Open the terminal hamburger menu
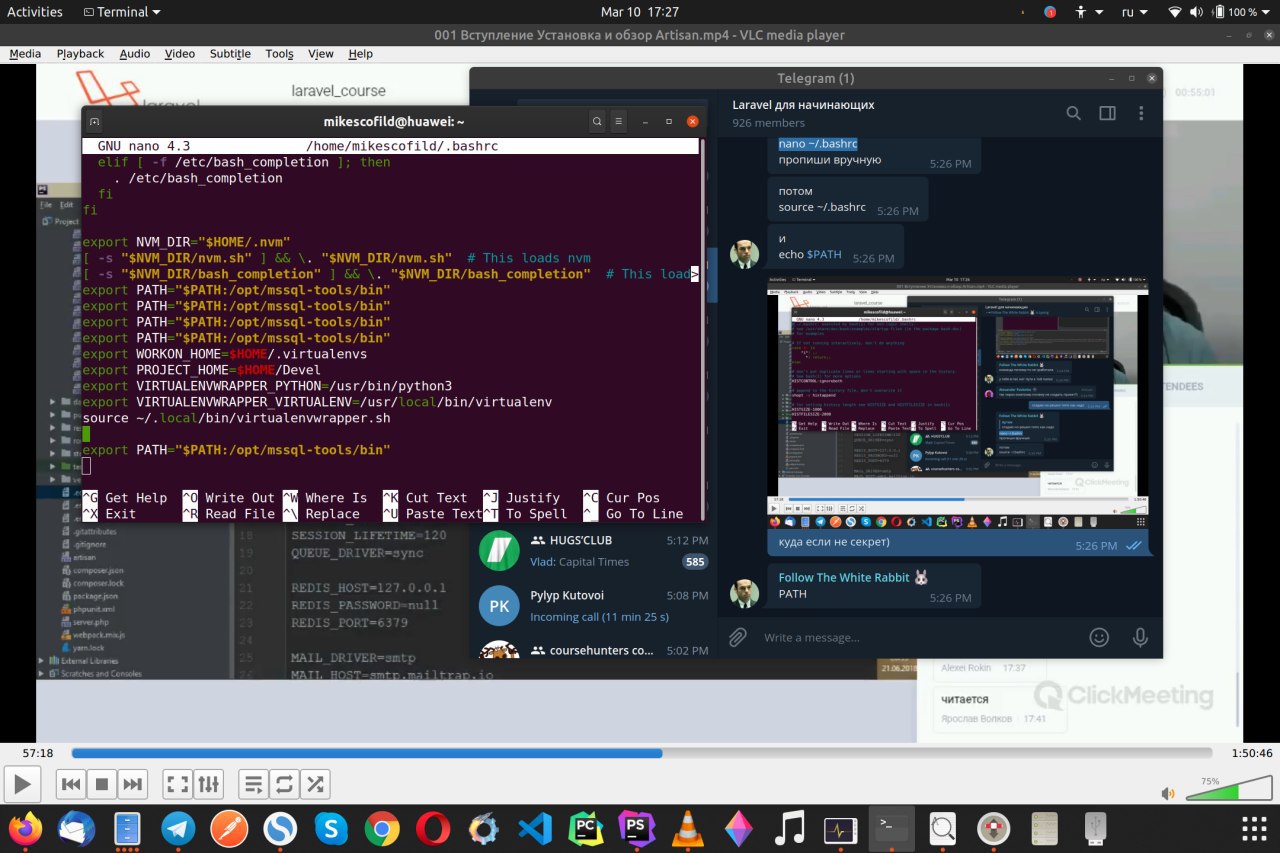This screenshot has width=1280, height=853. coord(621,121)
